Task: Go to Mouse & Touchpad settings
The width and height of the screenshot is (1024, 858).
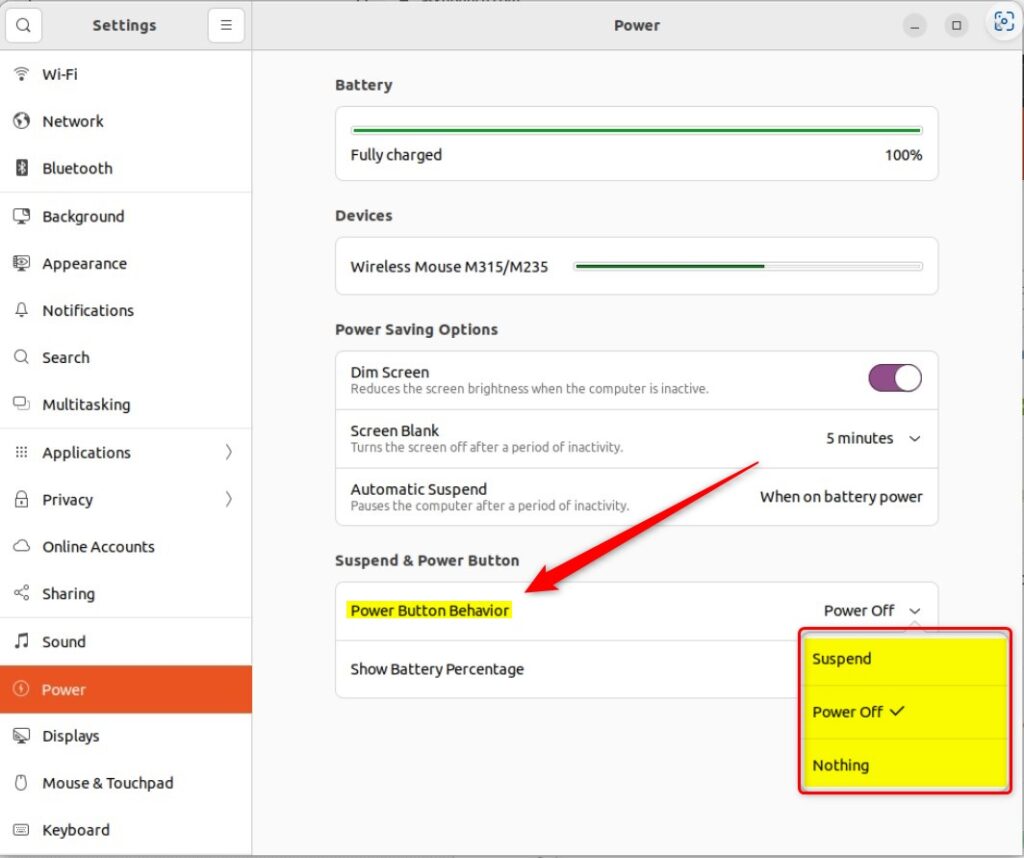Action: pyautogui.click(x=107, y=783)
